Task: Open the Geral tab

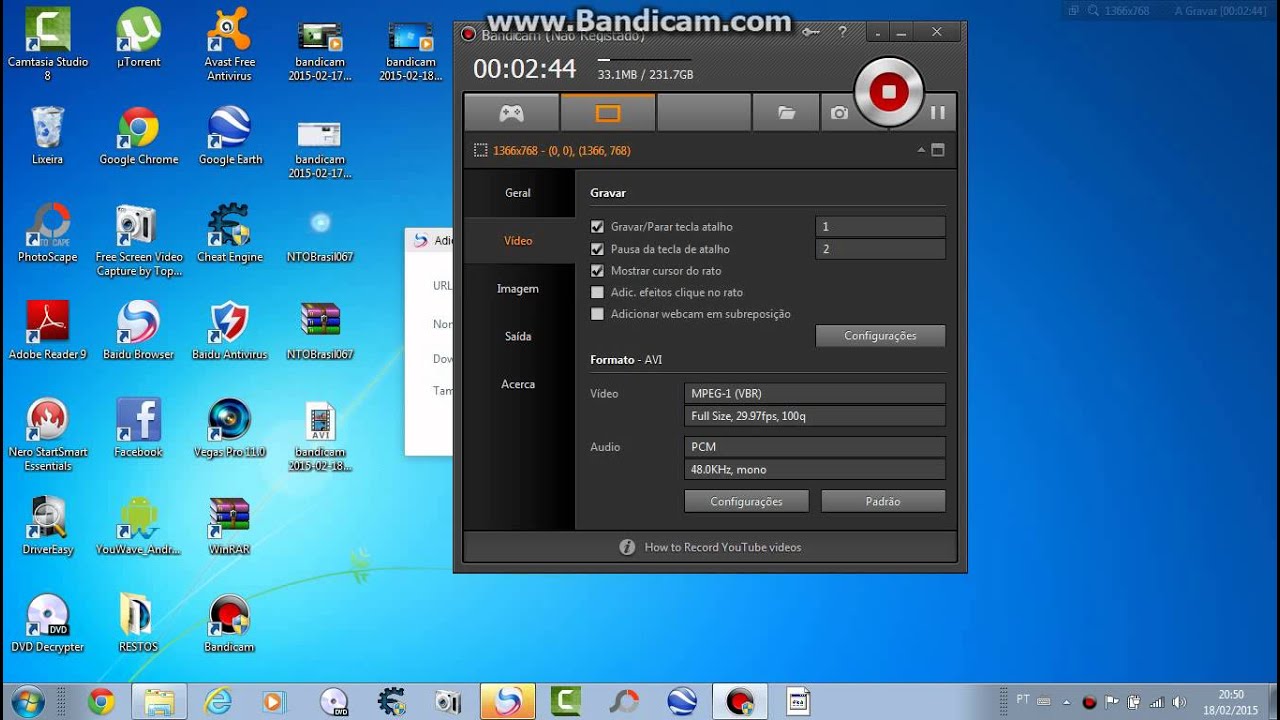Action: coord(518,193)
